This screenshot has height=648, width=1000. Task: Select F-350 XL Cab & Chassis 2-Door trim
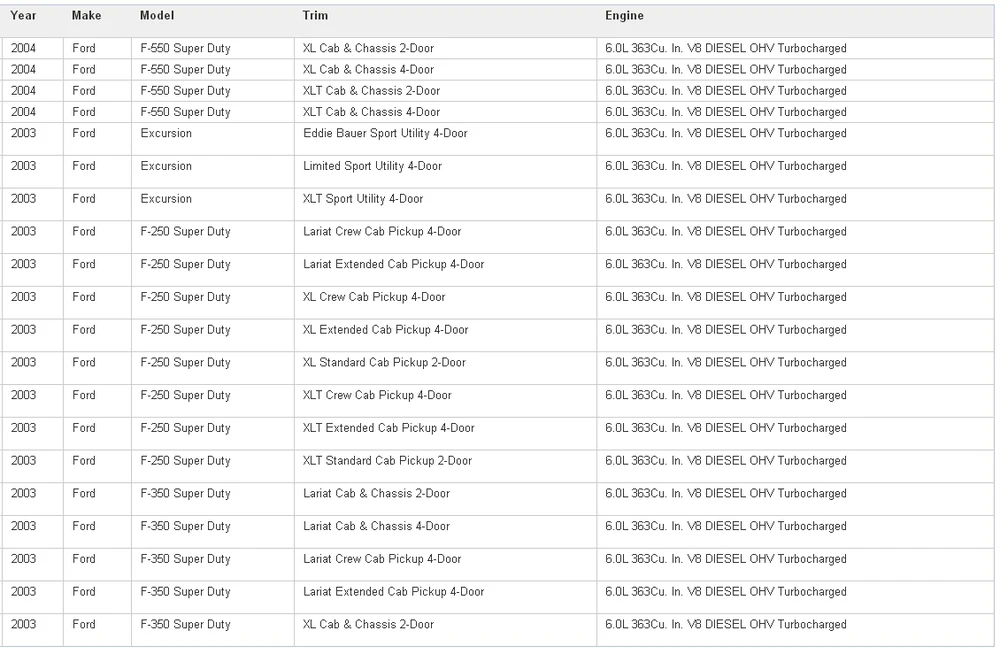tap(368, 624)
